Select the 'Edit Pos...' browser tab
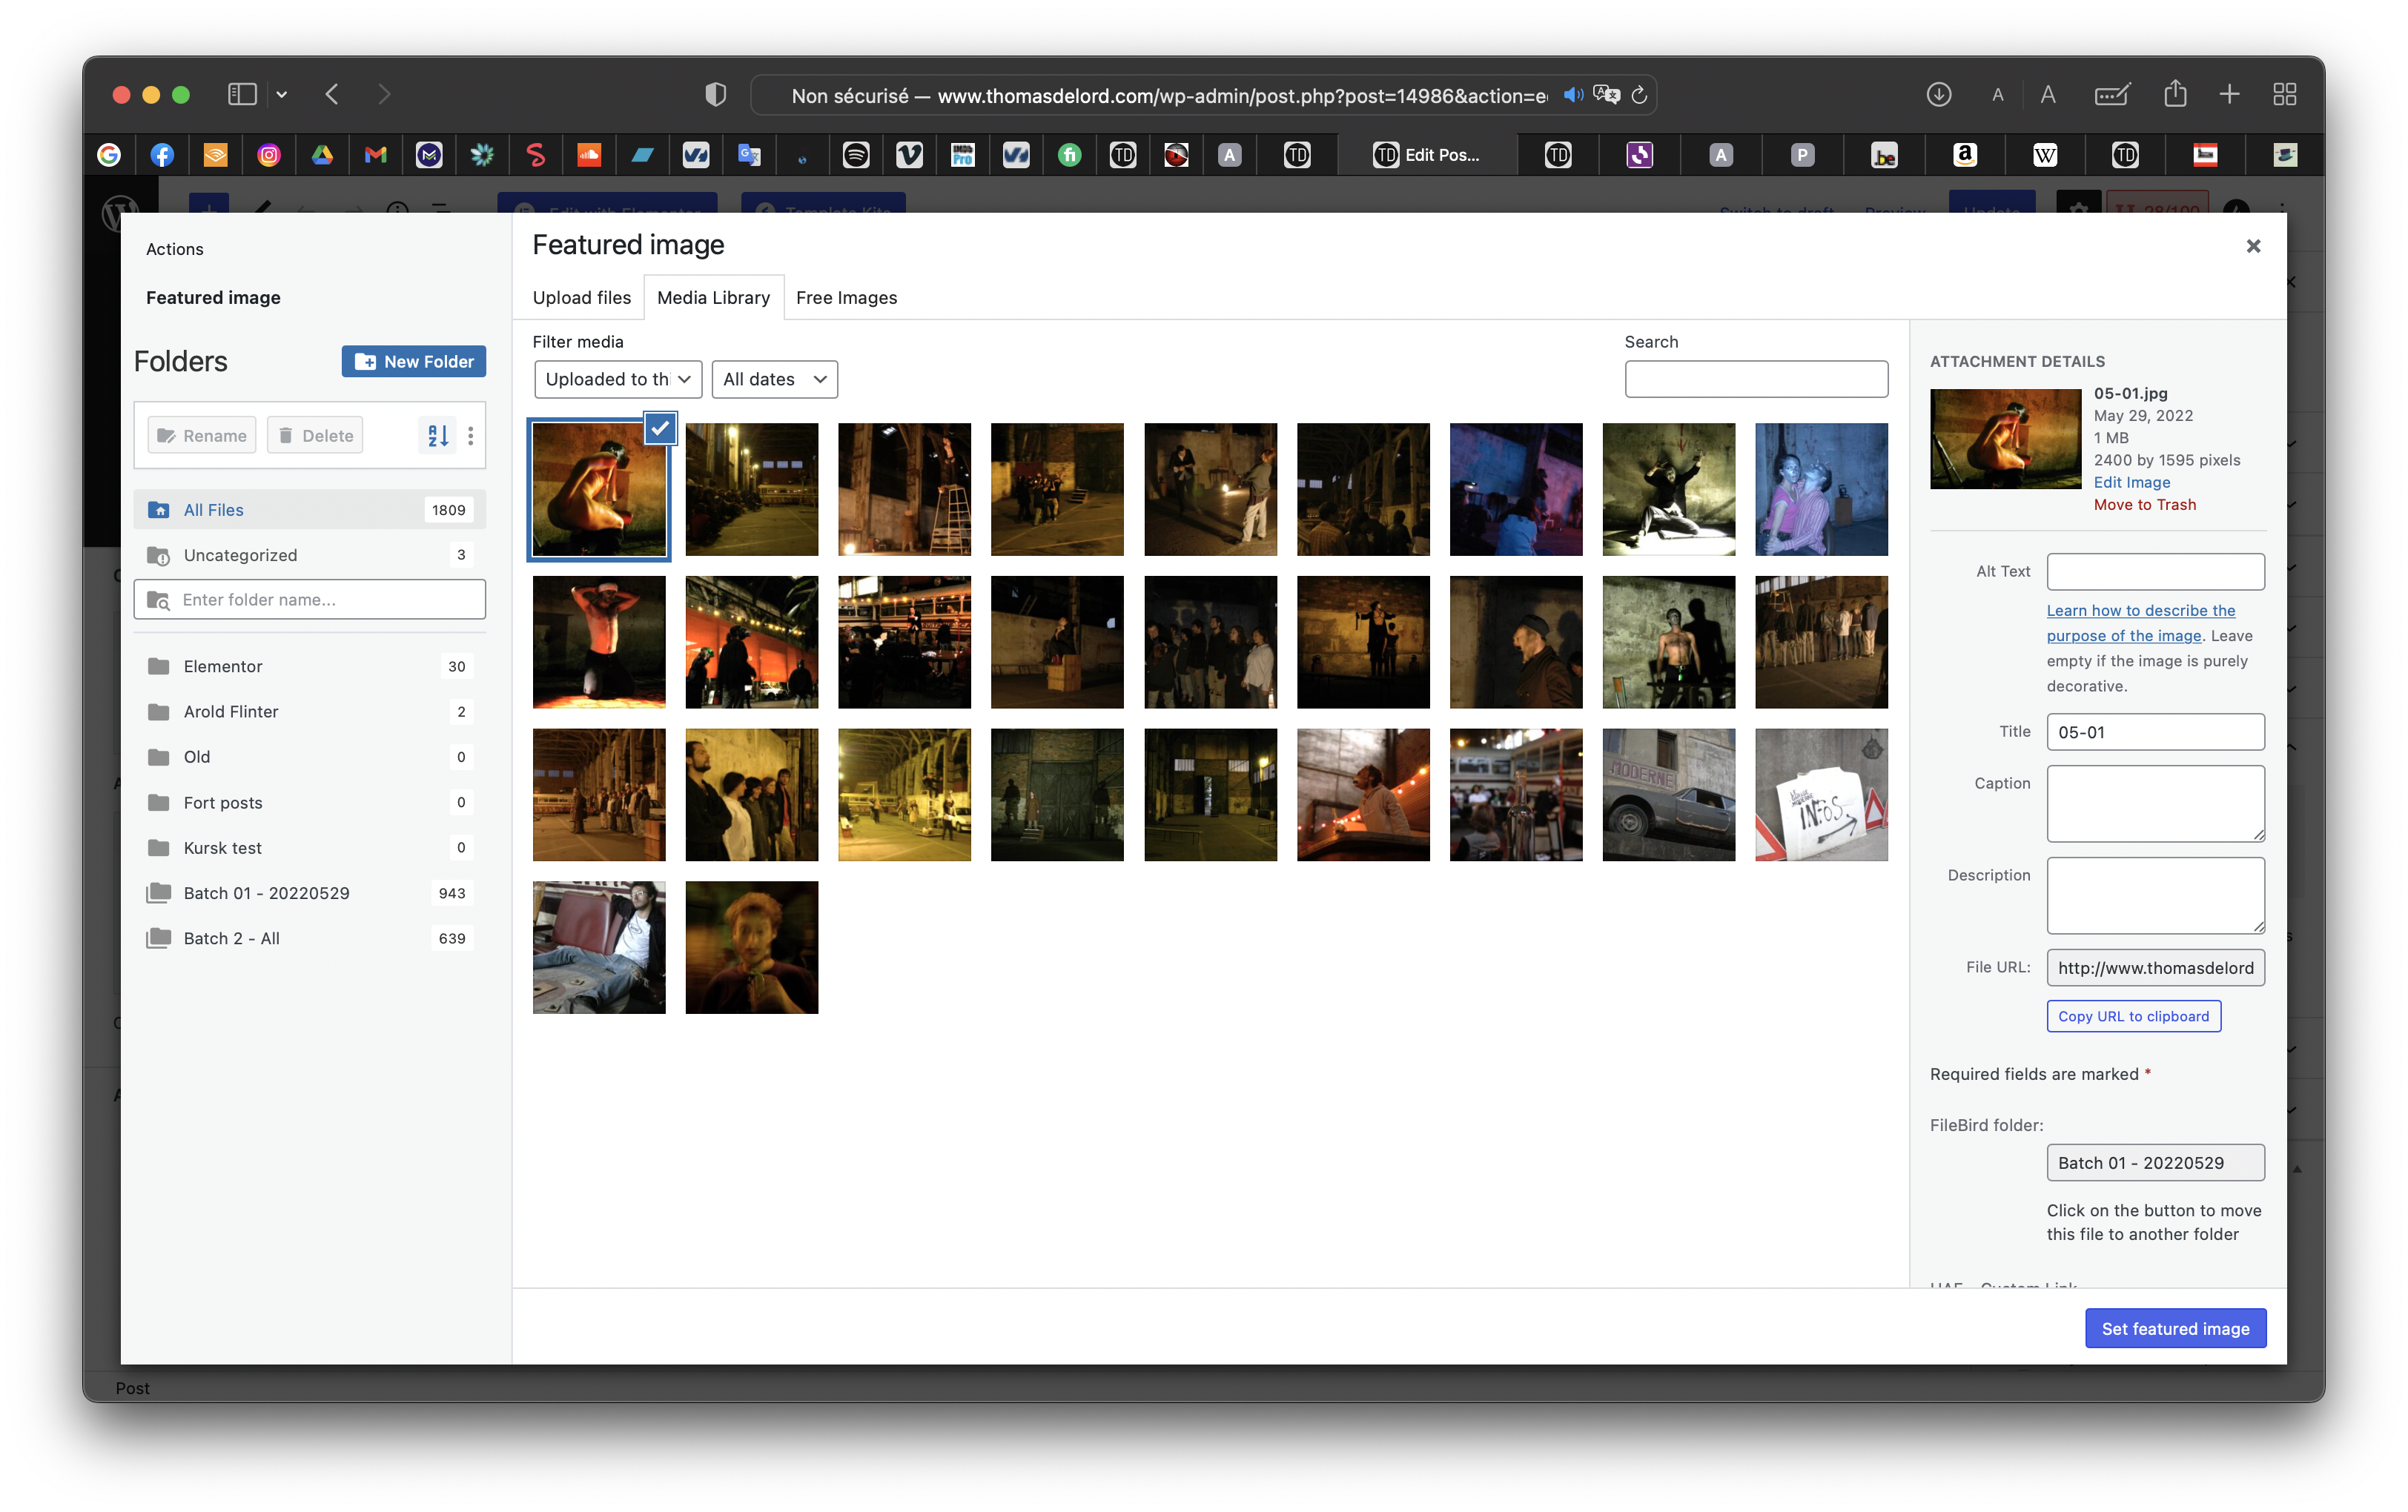 coord(1427,155)
